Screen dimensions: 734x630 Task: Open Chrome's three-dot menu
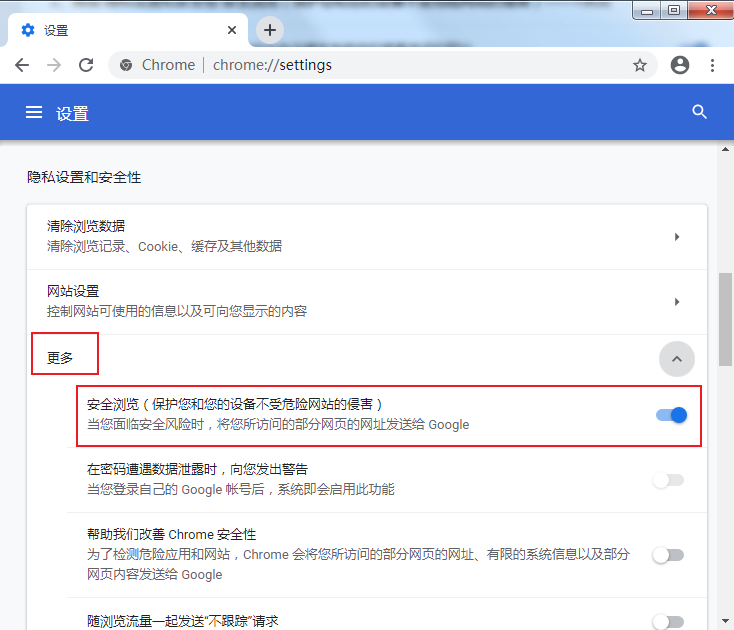tap(712, 65)
